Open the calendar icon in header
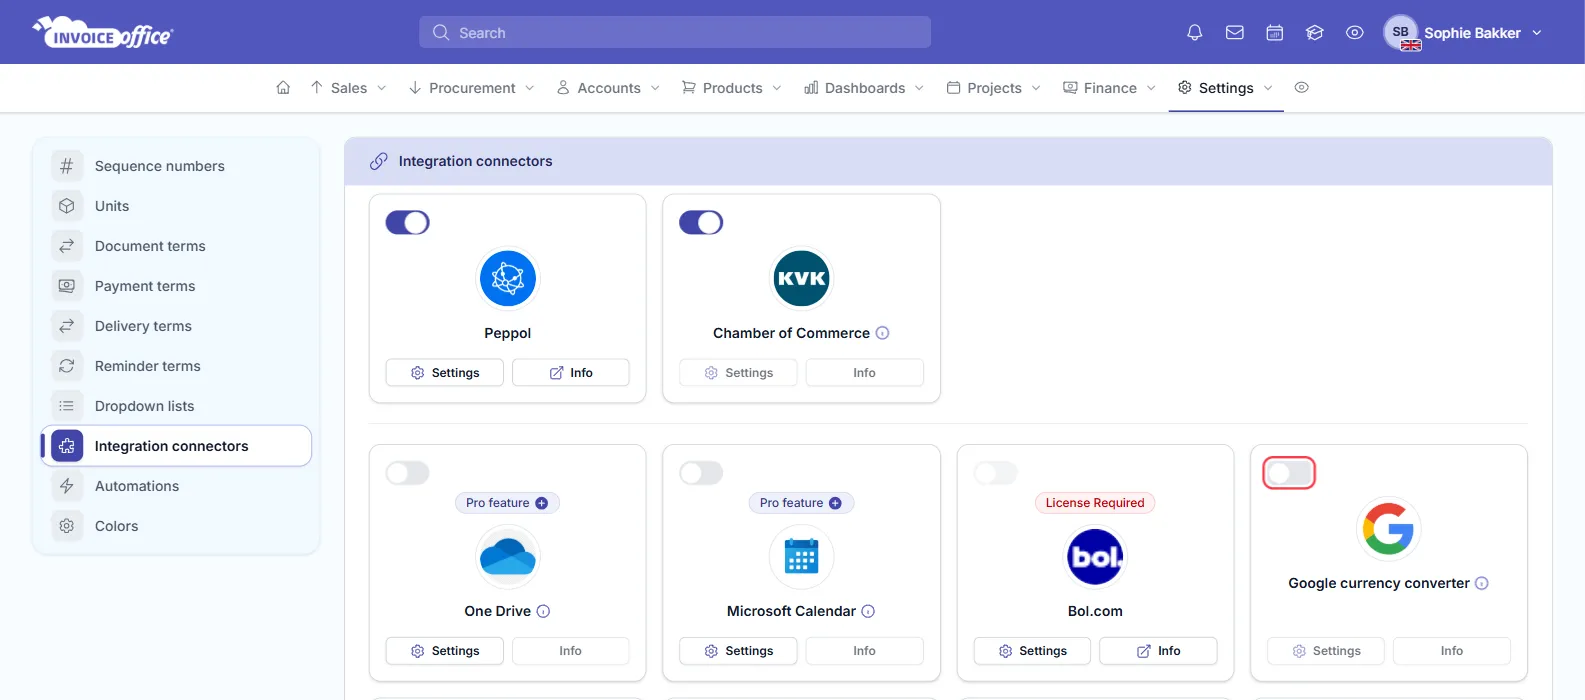 [1275, 33]
